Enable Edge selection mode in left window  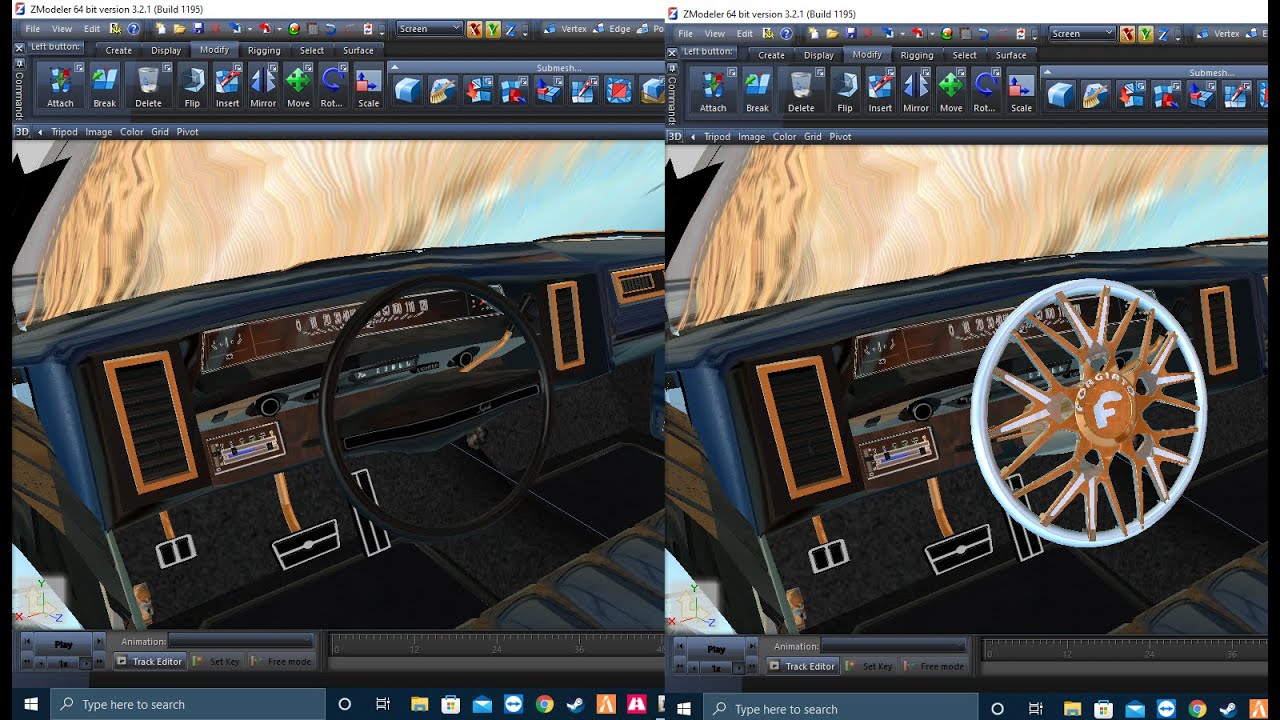pyautogui.click(x=612, y=29)
